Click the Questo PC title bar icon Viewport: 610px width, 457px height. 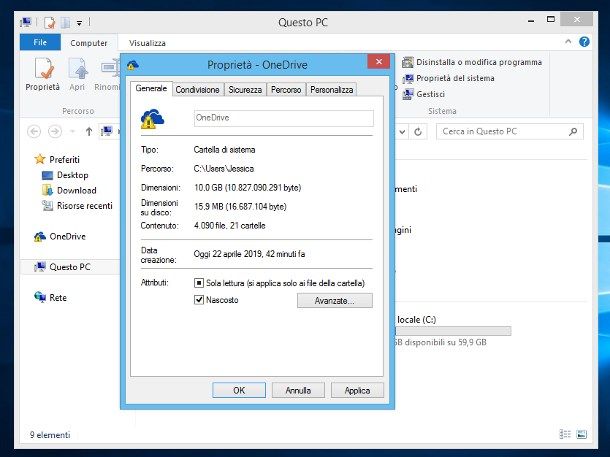(26, 23)
